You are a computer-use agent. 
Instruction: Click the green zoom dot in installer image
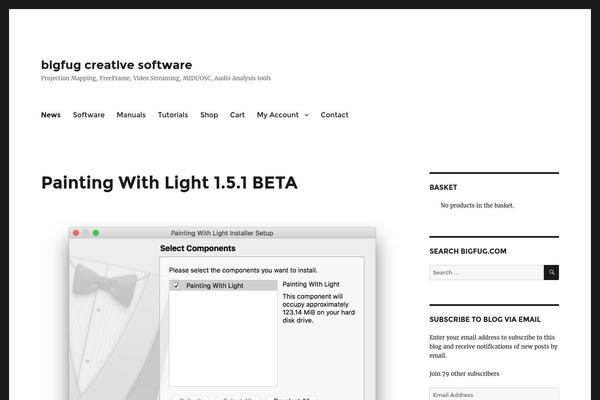pos(96,233)
